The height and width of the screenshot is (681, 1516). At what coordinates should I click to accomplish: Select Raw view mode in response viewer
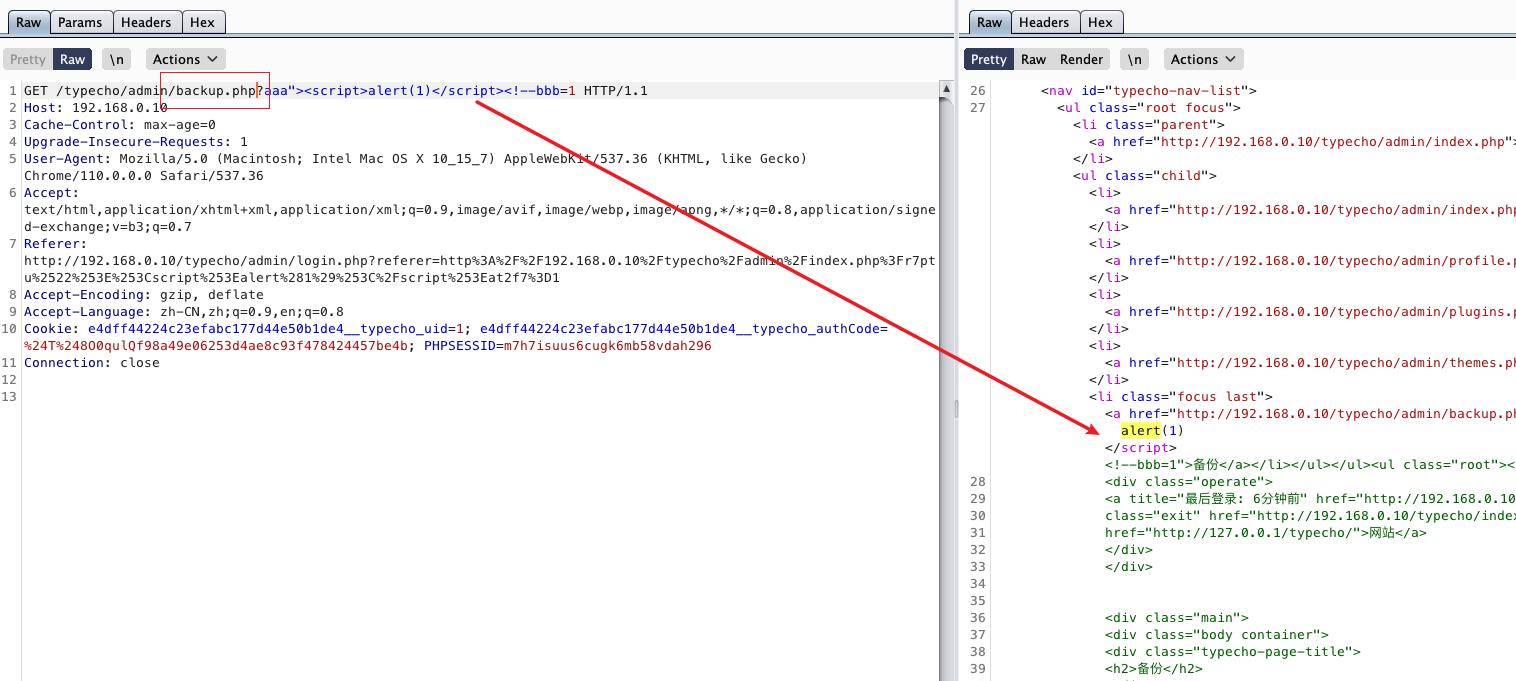click(1033, 59)
